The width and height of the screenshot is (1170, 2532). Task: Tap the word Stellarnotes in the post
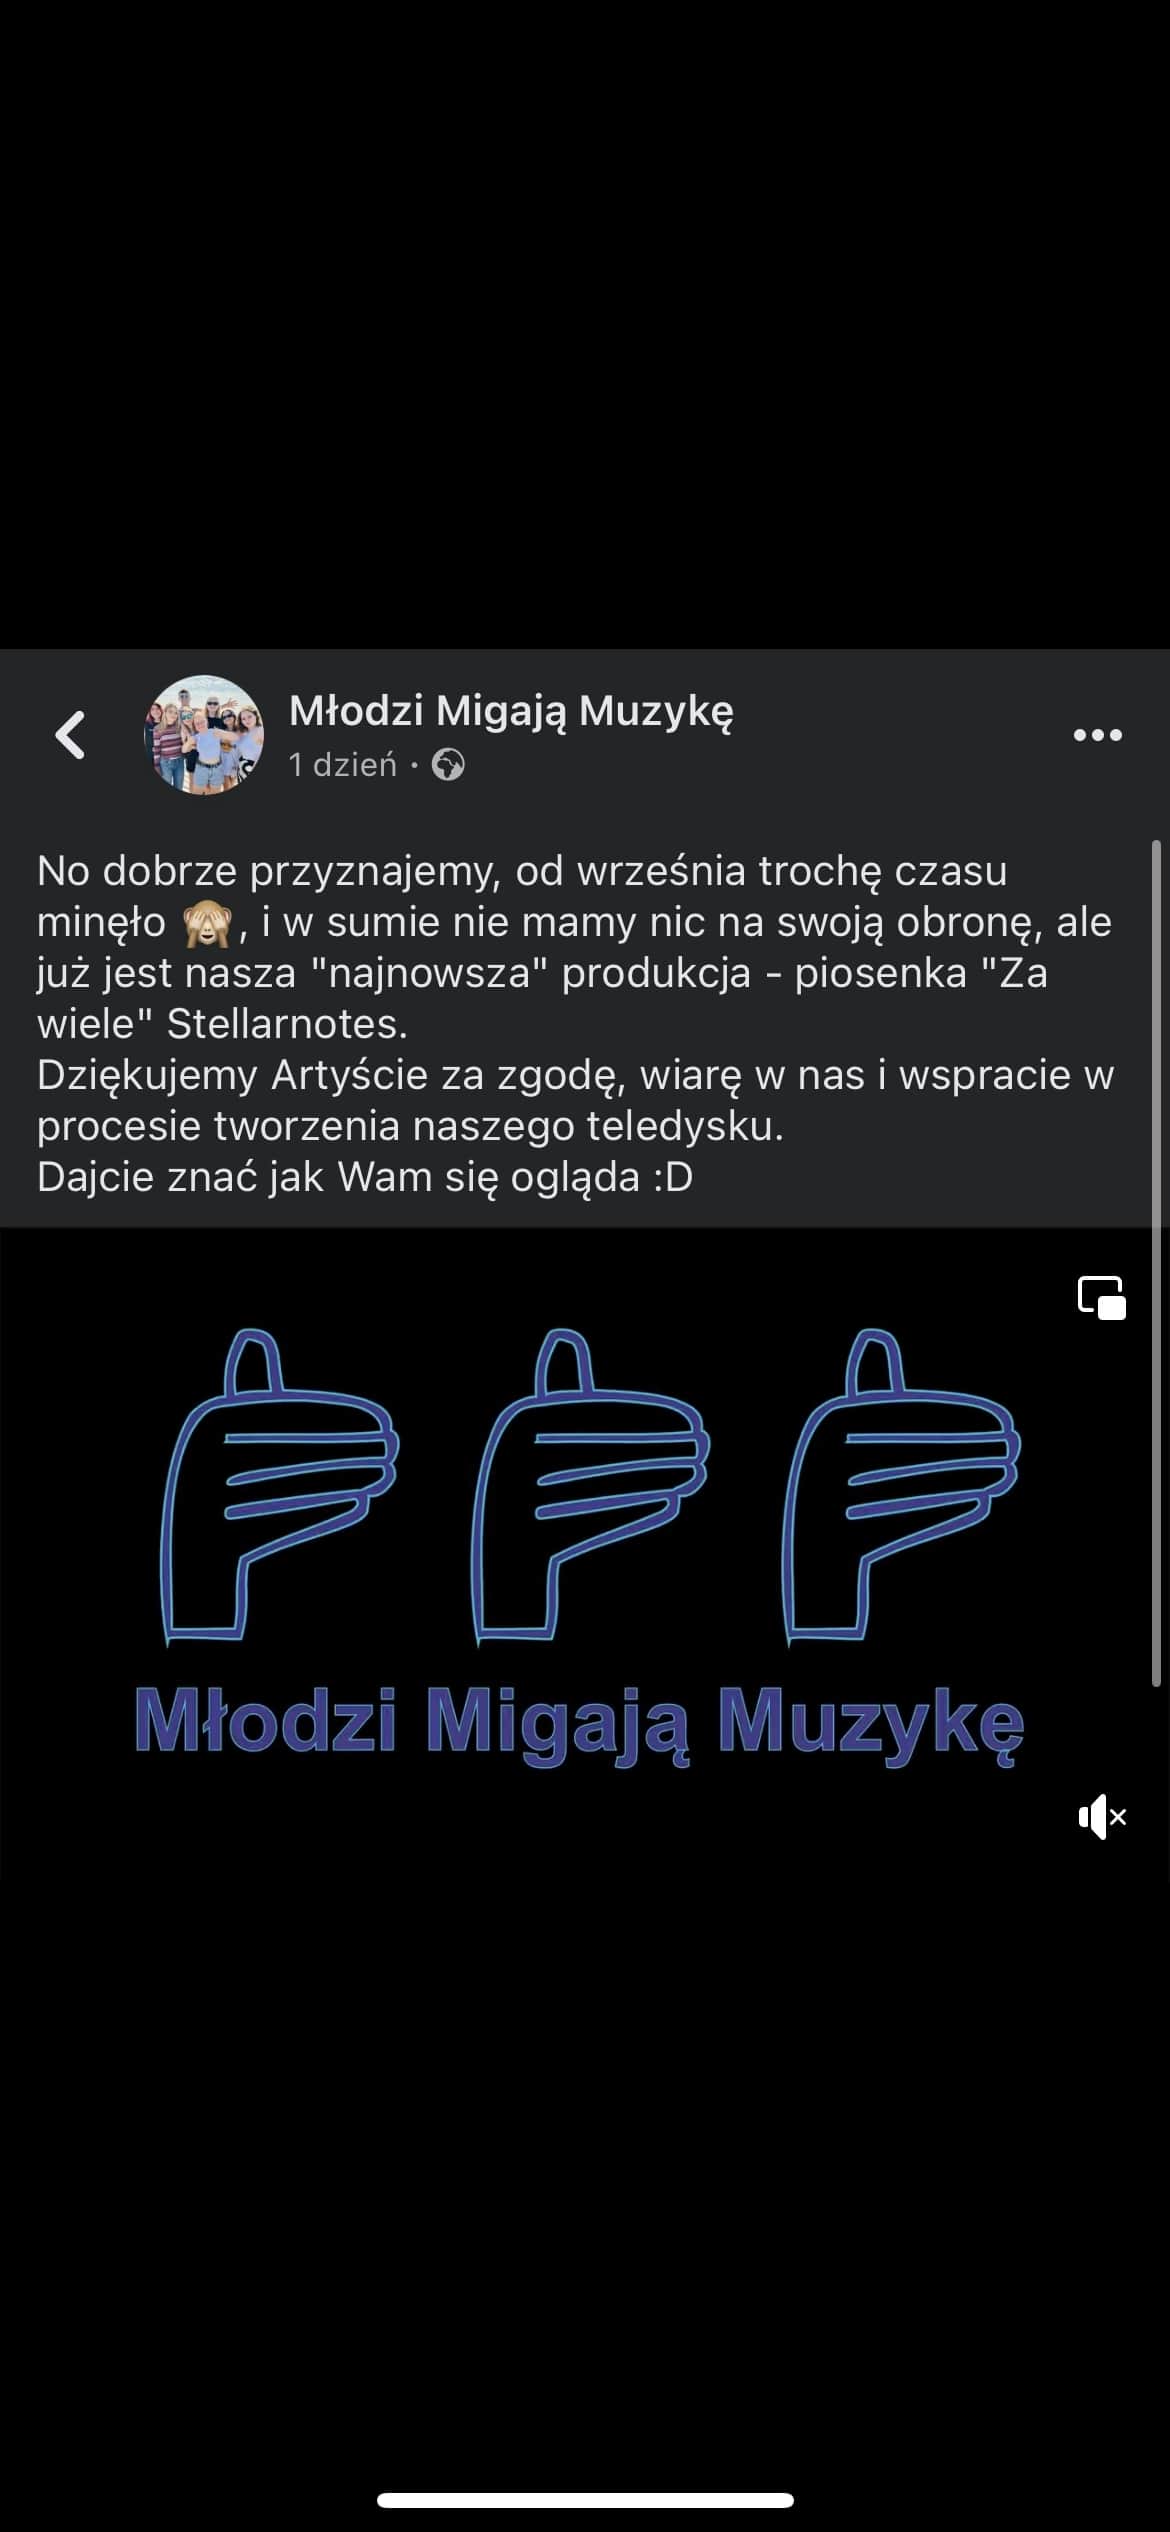[x=287, y=1024]
